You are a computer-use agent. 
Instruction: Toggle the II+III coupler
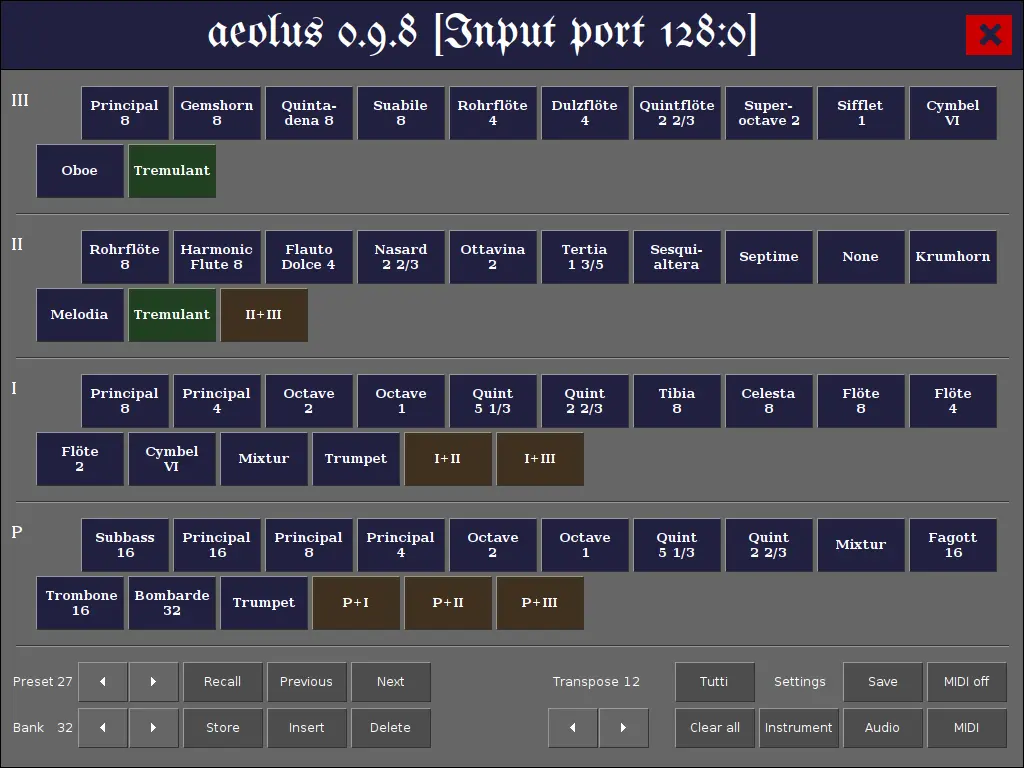[264, 315]
